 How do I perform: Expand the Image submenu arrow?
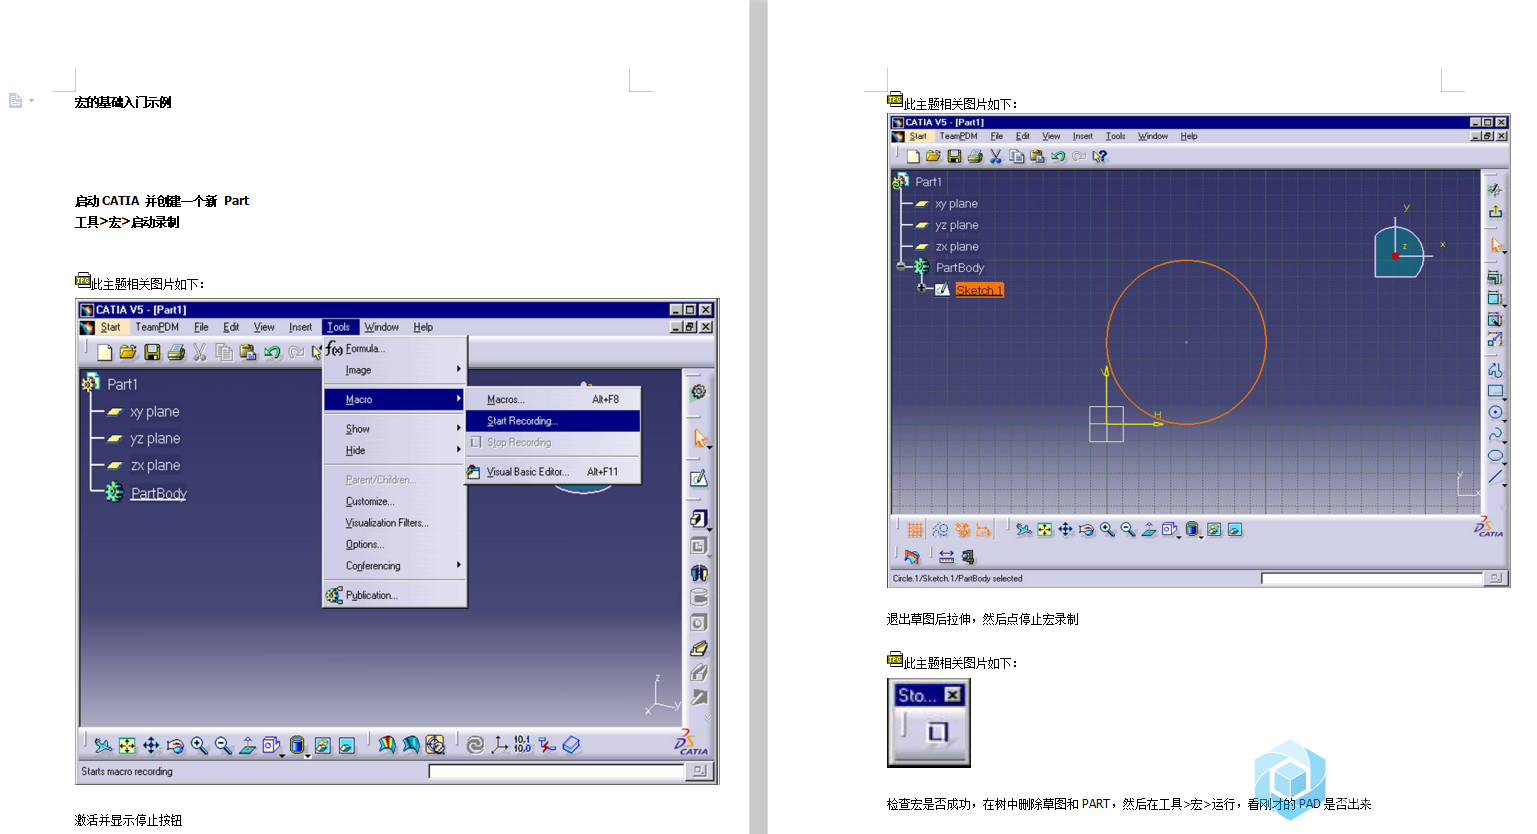pos(459,370)
